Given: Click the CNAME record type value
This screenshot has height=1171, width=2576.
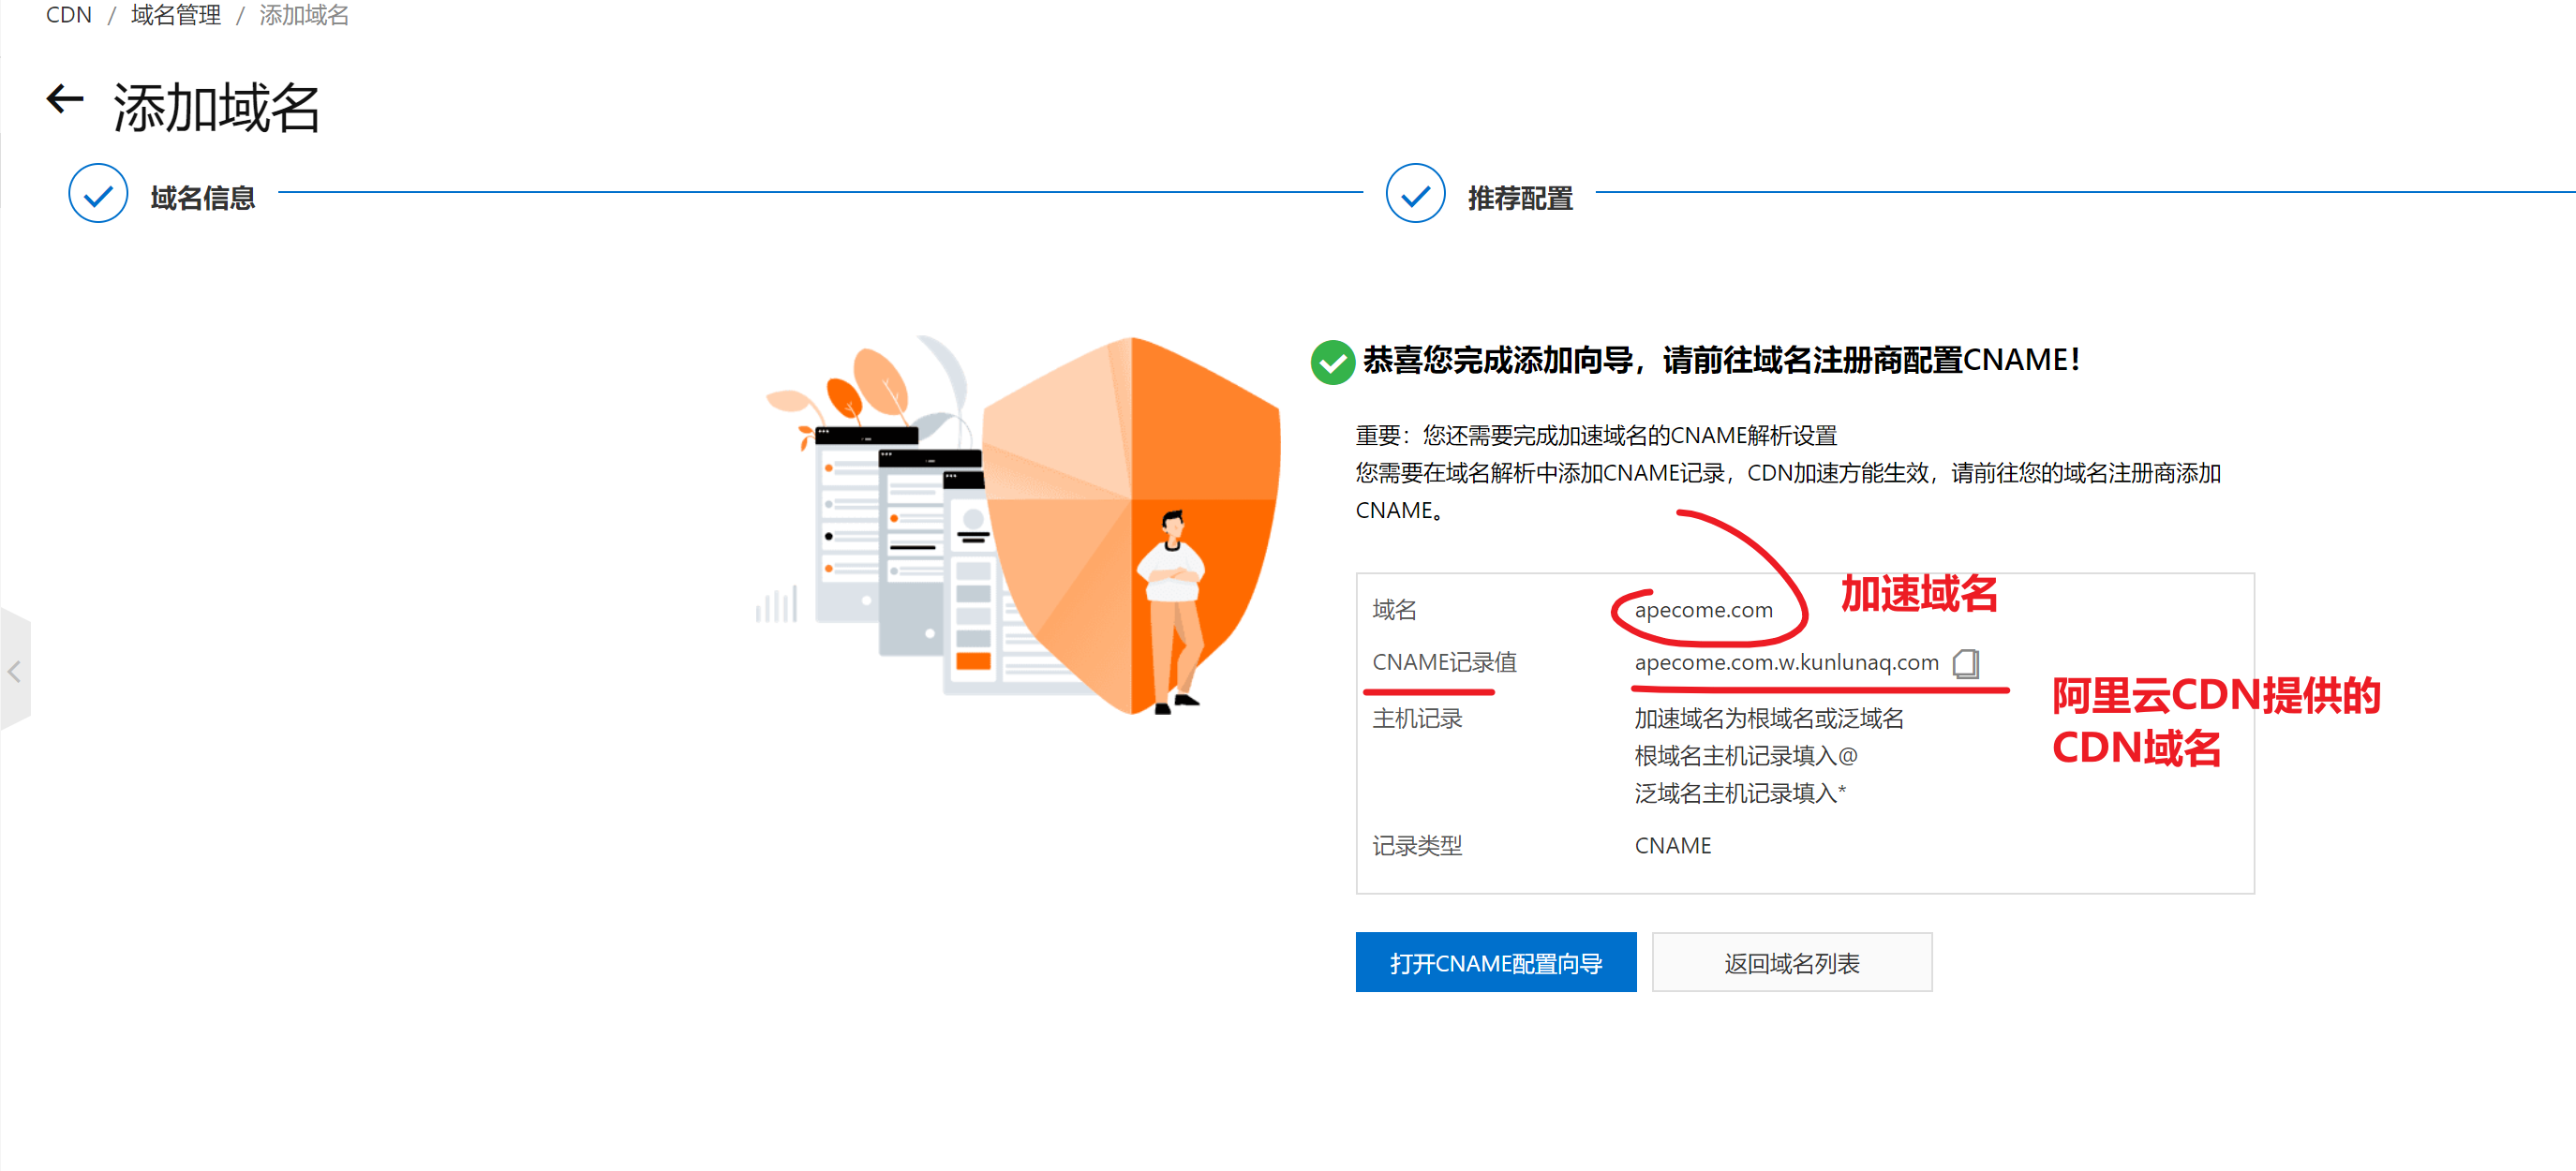Looking at the screenshot, I should [1672, 846].
